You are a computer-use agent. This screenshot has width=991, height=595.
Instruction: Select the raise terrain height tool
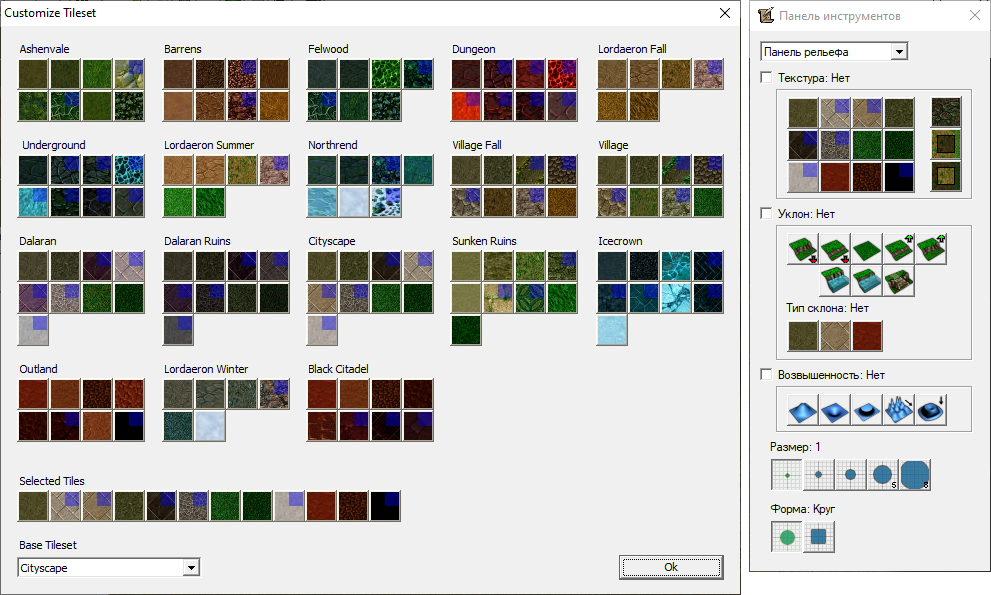803,410
